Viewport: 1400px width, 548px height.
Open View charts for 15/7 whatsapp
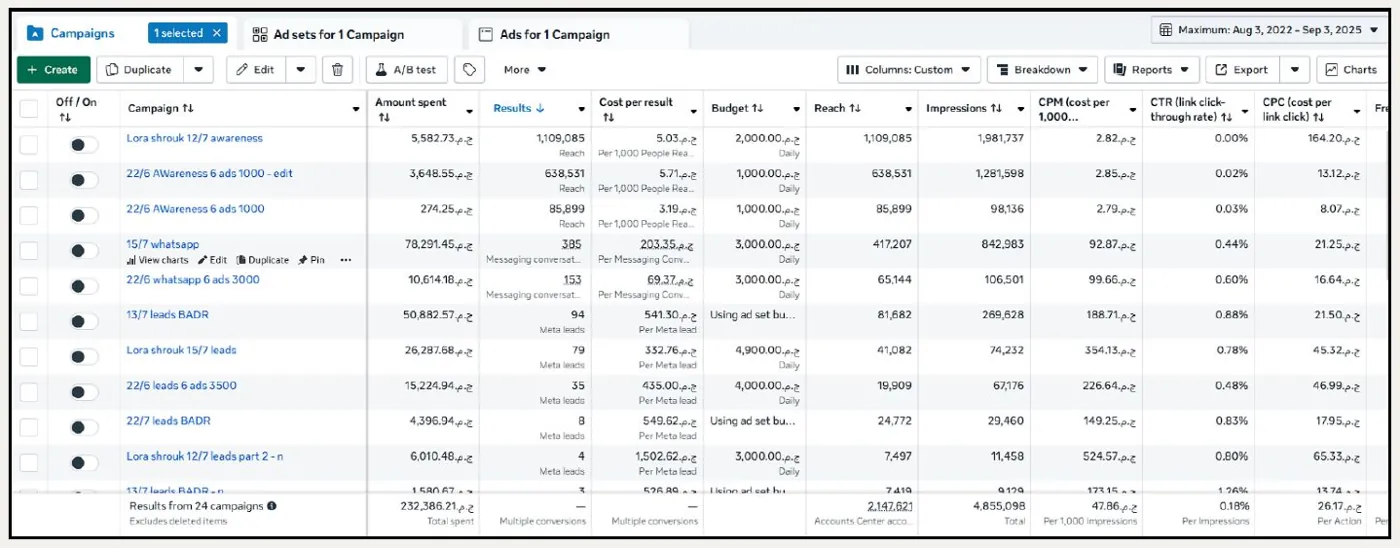157,260
